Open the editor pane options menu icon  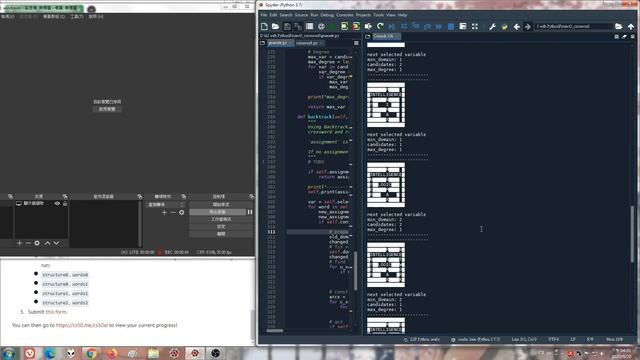coord(356,43)
